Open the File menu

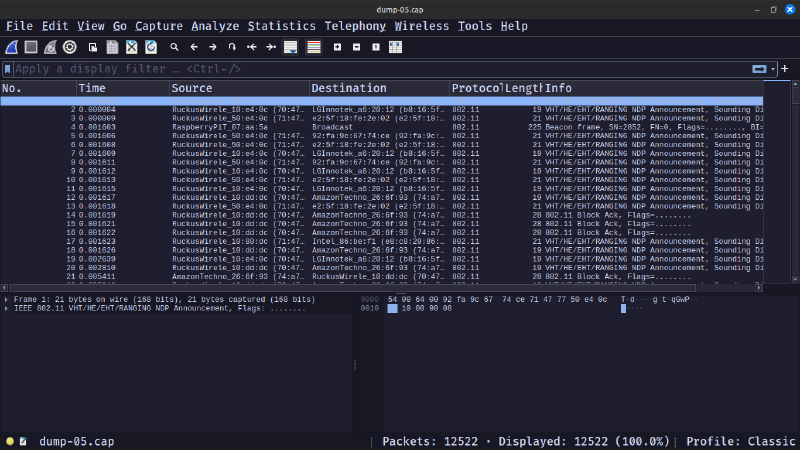coord(19,26)
